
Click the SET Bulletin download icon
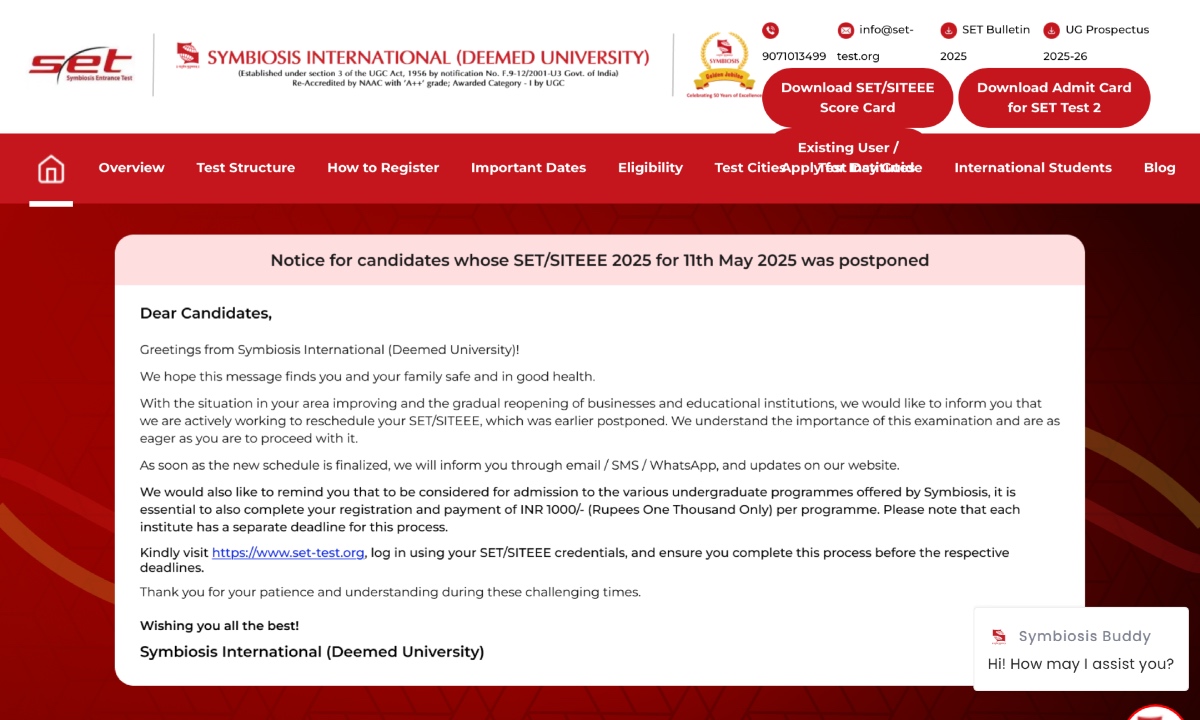tap(948, 30)
